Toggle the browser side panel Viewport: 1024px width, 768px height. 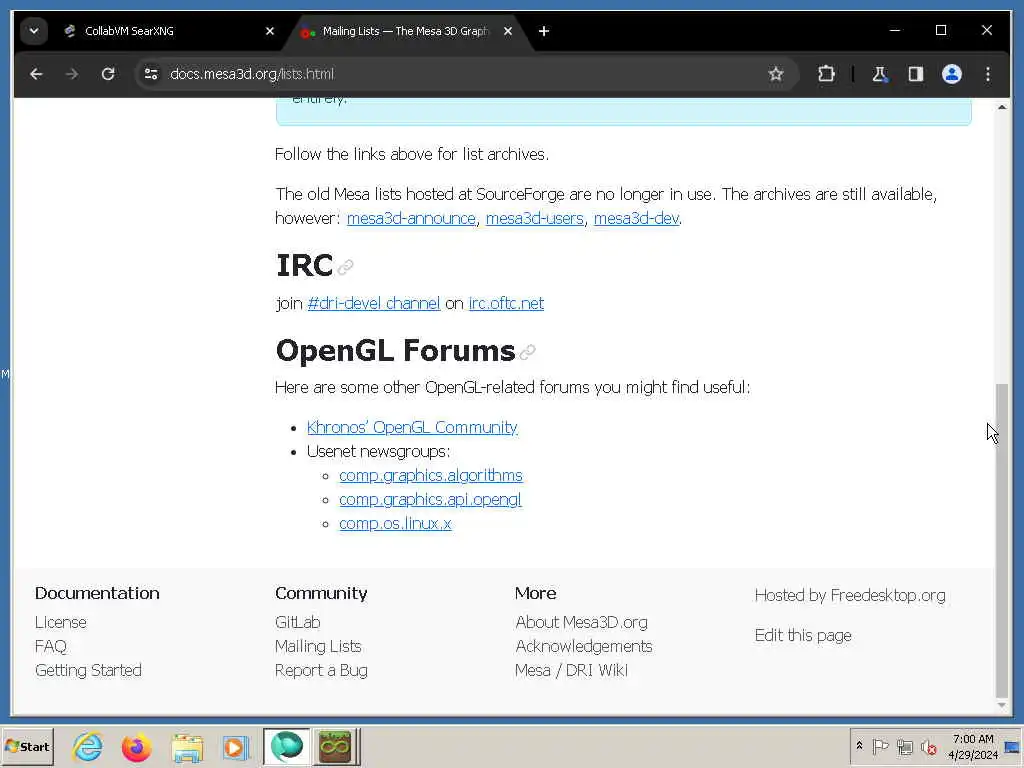916,74
